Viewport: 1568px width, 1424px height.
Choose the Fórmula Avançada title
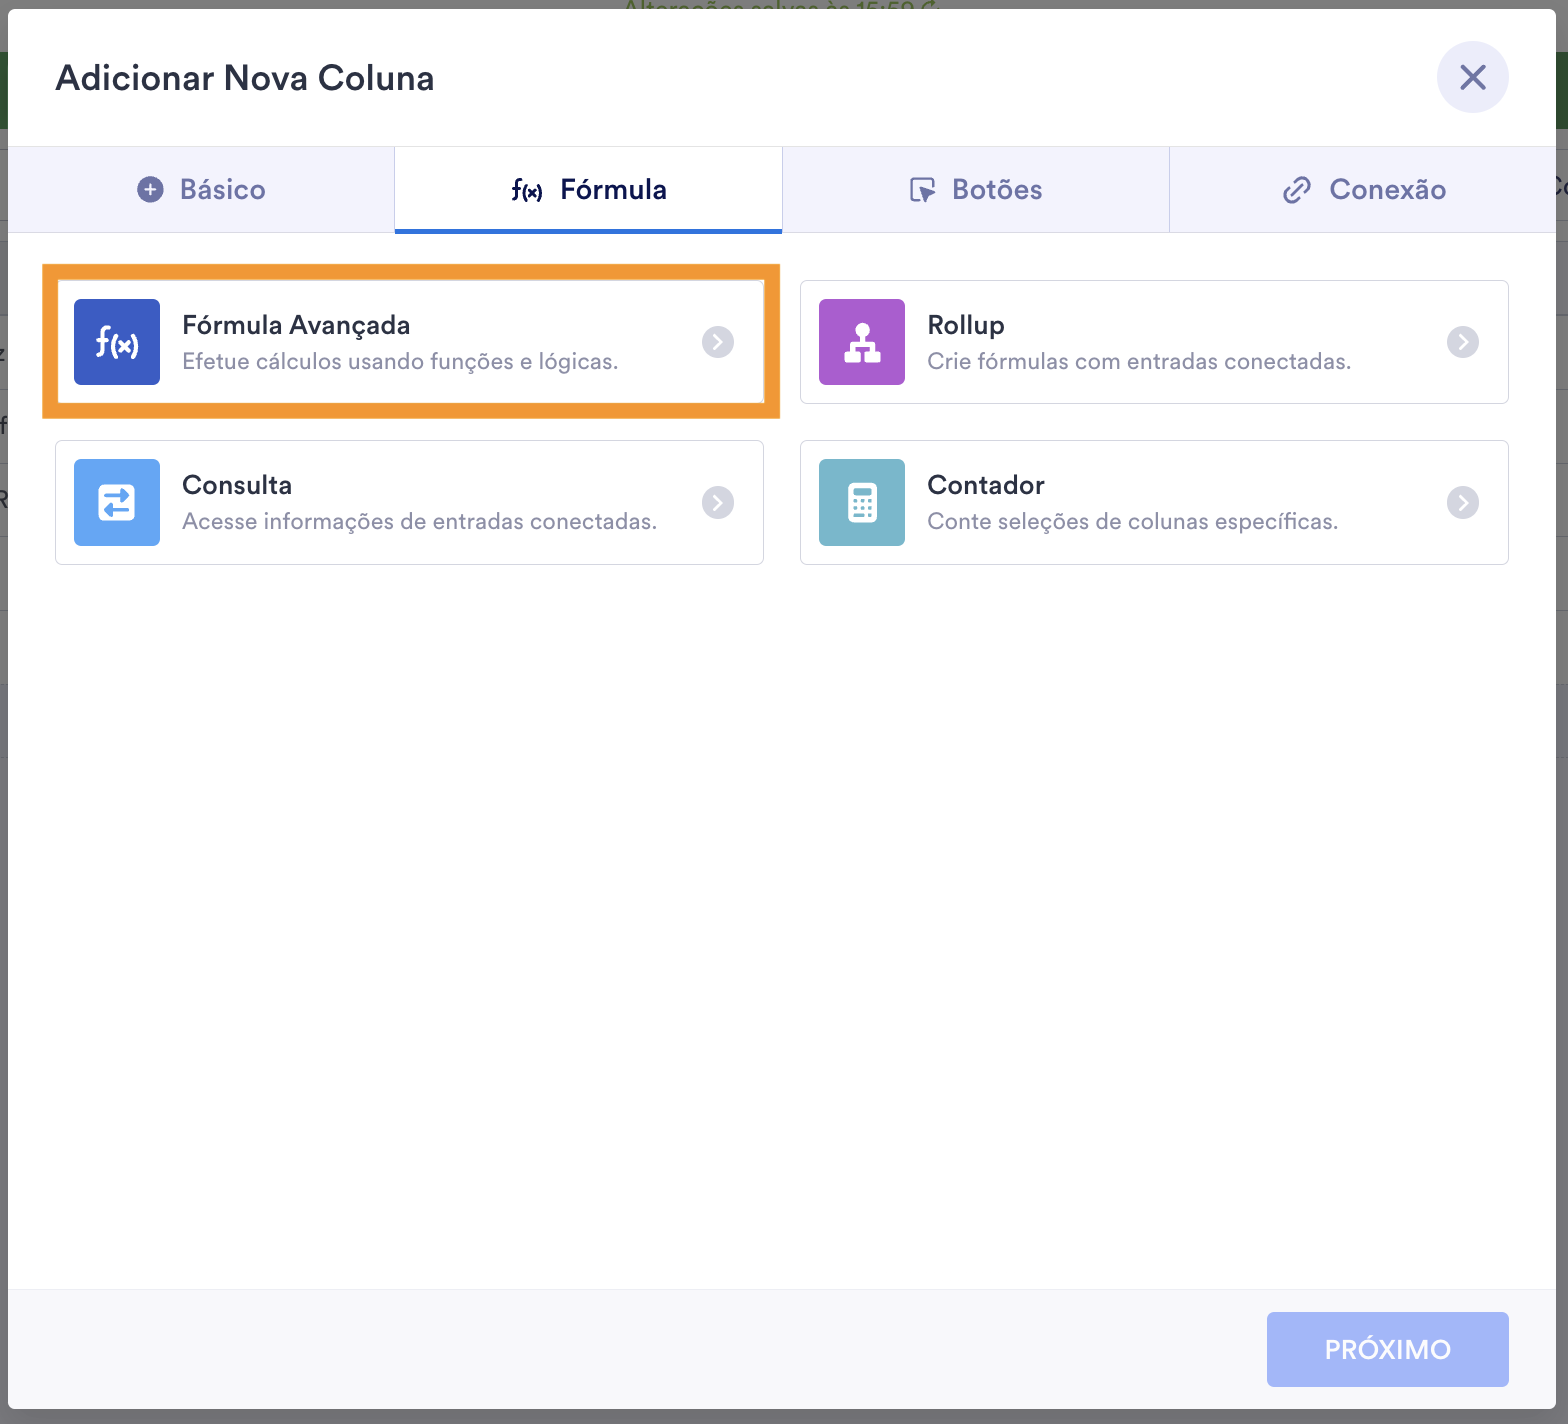(x=296, y=325)
